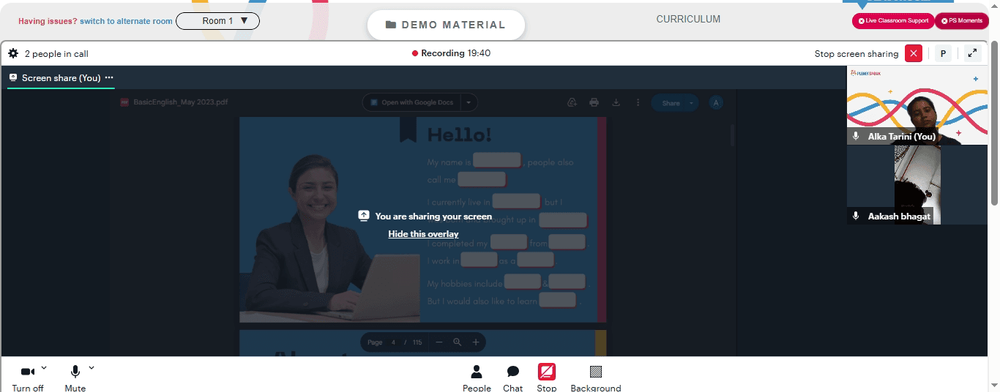Click the magnifier zoom icon in PDF page bar
The width and height of the screenshot is (1000, 392).
(457, 342)
